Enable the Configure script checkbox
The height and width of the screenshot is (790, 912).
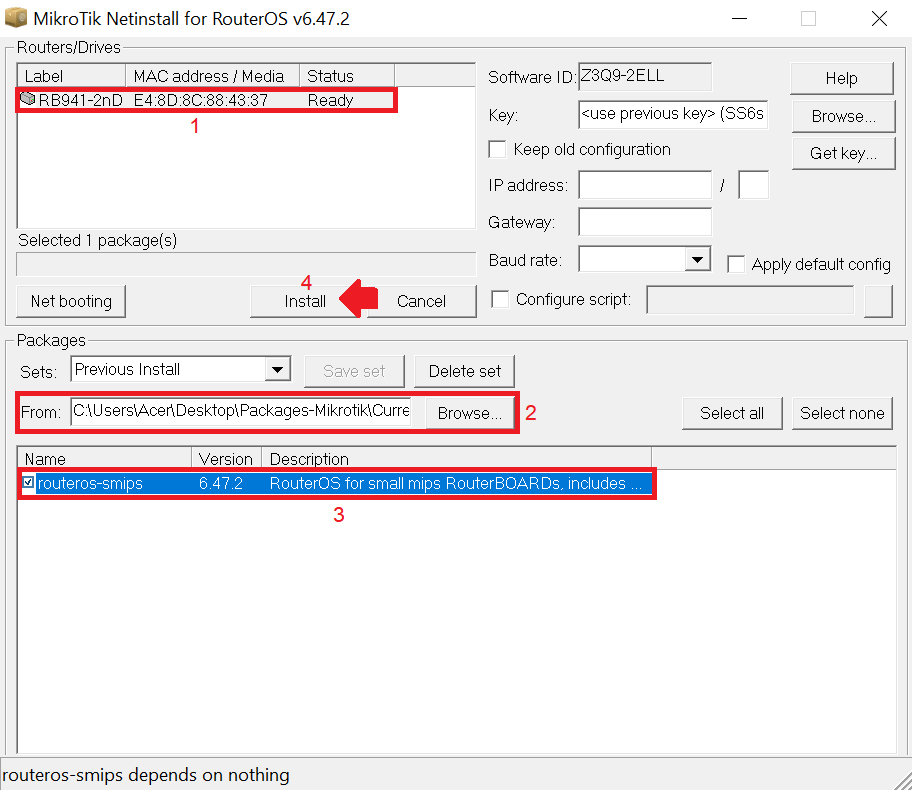coord(500,299)
